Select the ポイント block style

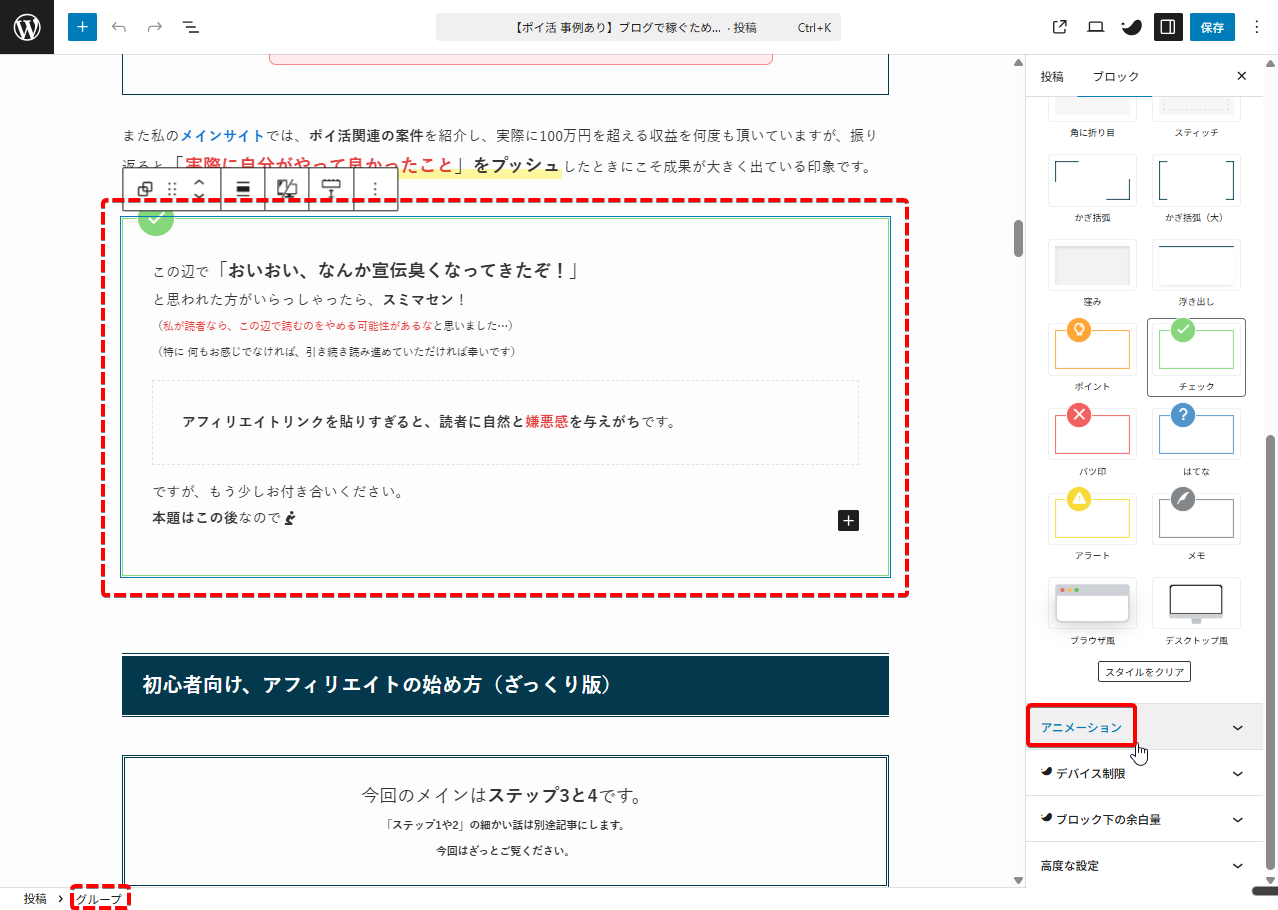(1092, 349)
